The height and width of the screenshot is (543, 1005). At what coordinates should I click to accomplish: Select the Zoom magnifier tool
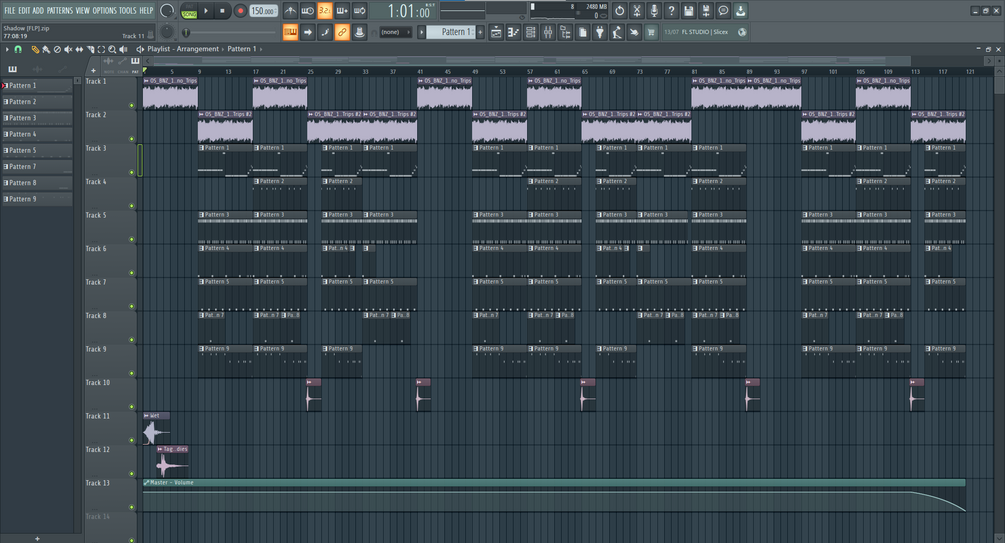[112, 49]
